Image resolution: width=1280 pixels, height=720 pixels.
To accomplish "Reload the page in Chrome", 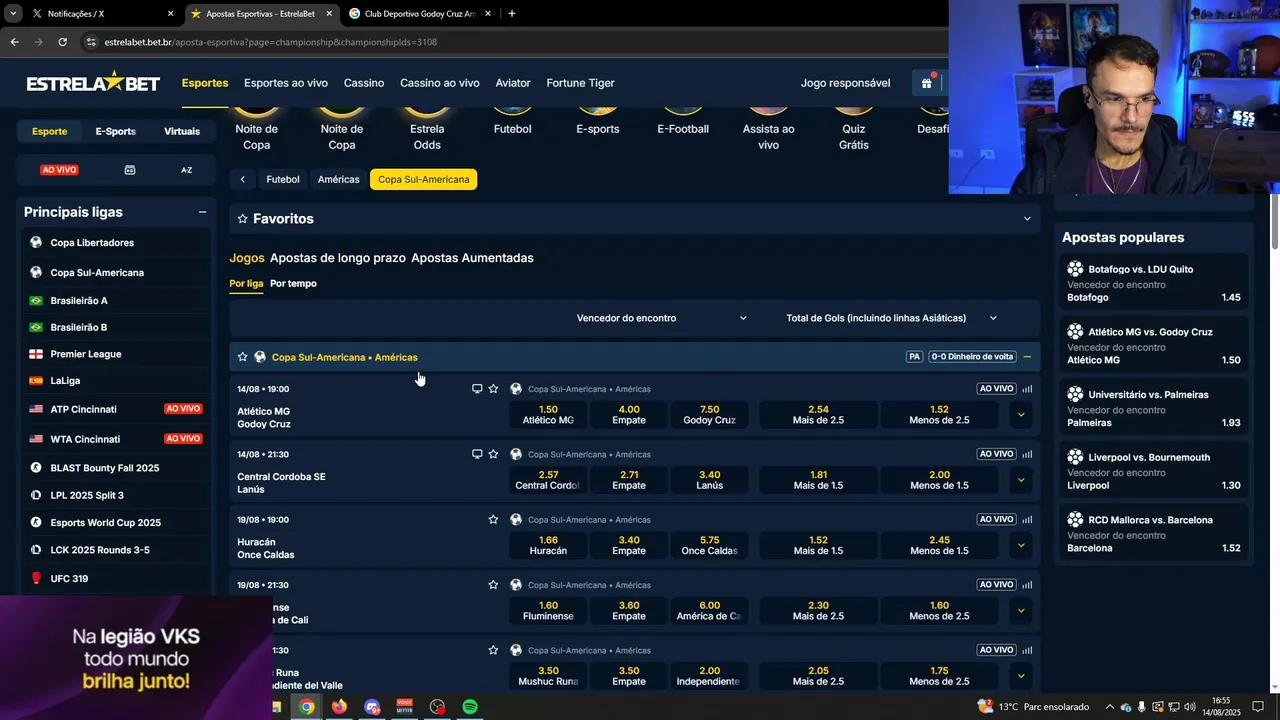I will tap(62, 42).
